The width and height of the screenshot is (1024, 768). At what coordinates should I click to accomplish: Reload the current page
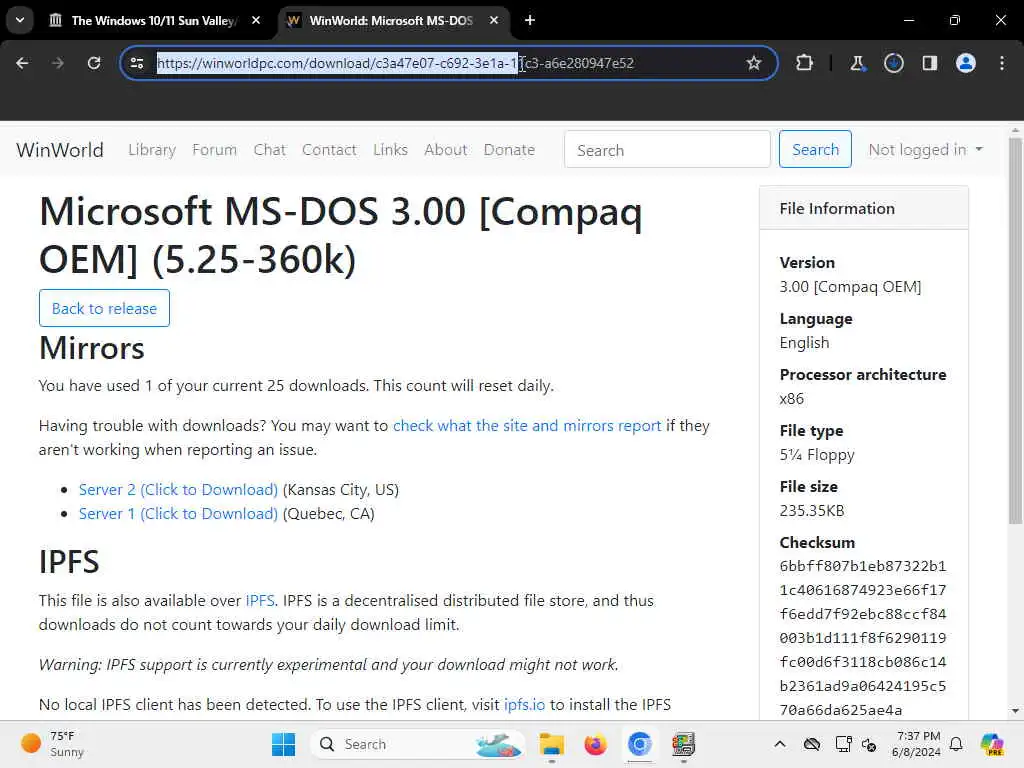94,63
